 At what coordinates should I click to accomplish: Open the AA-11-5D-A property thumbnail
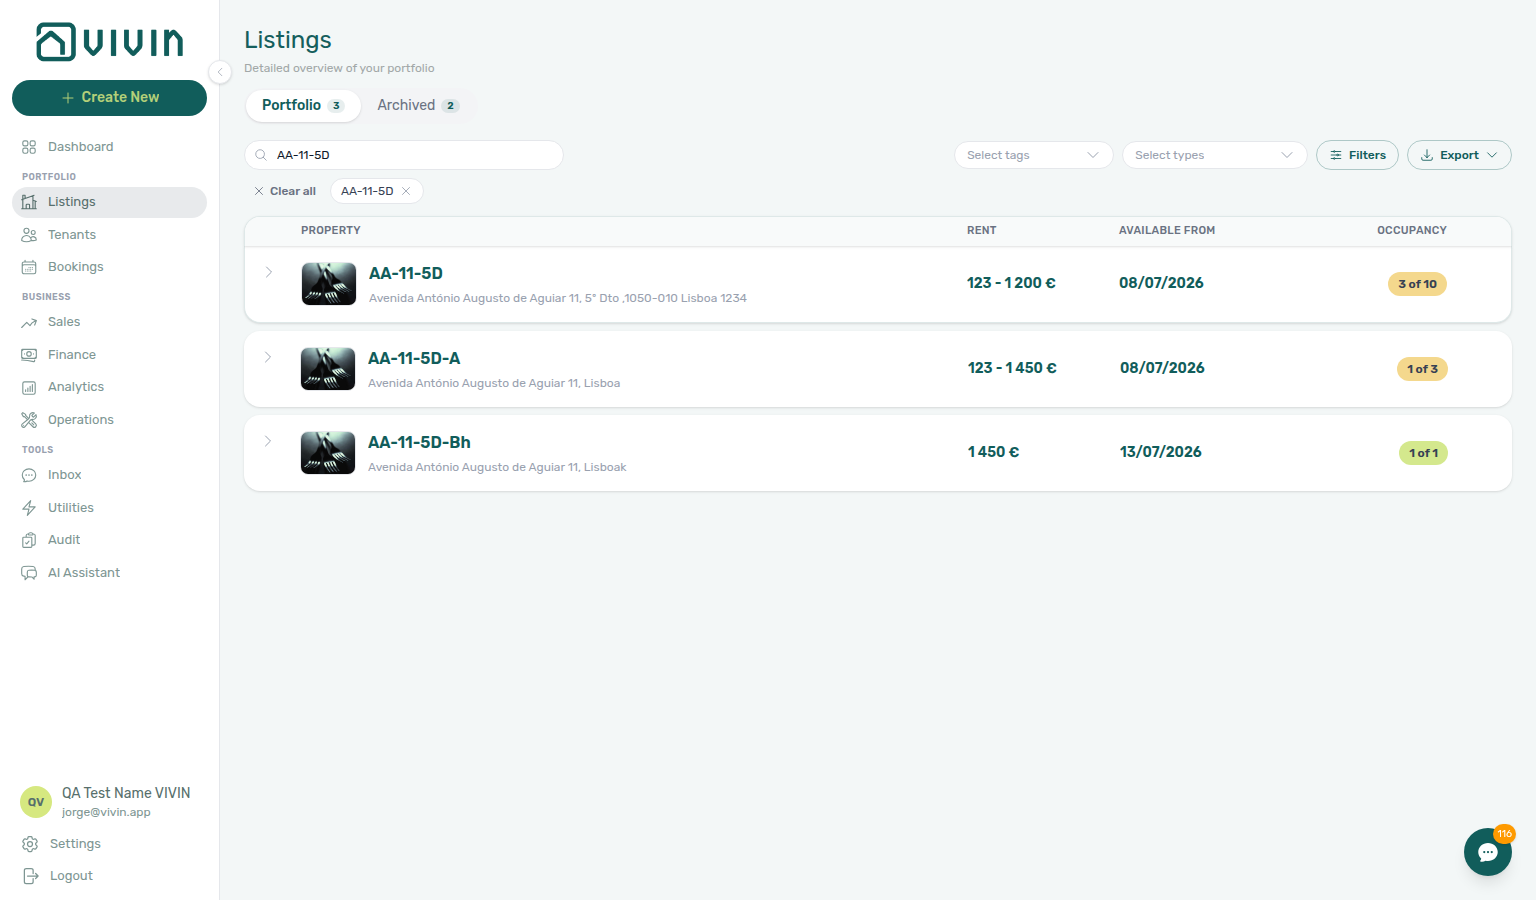328,369
